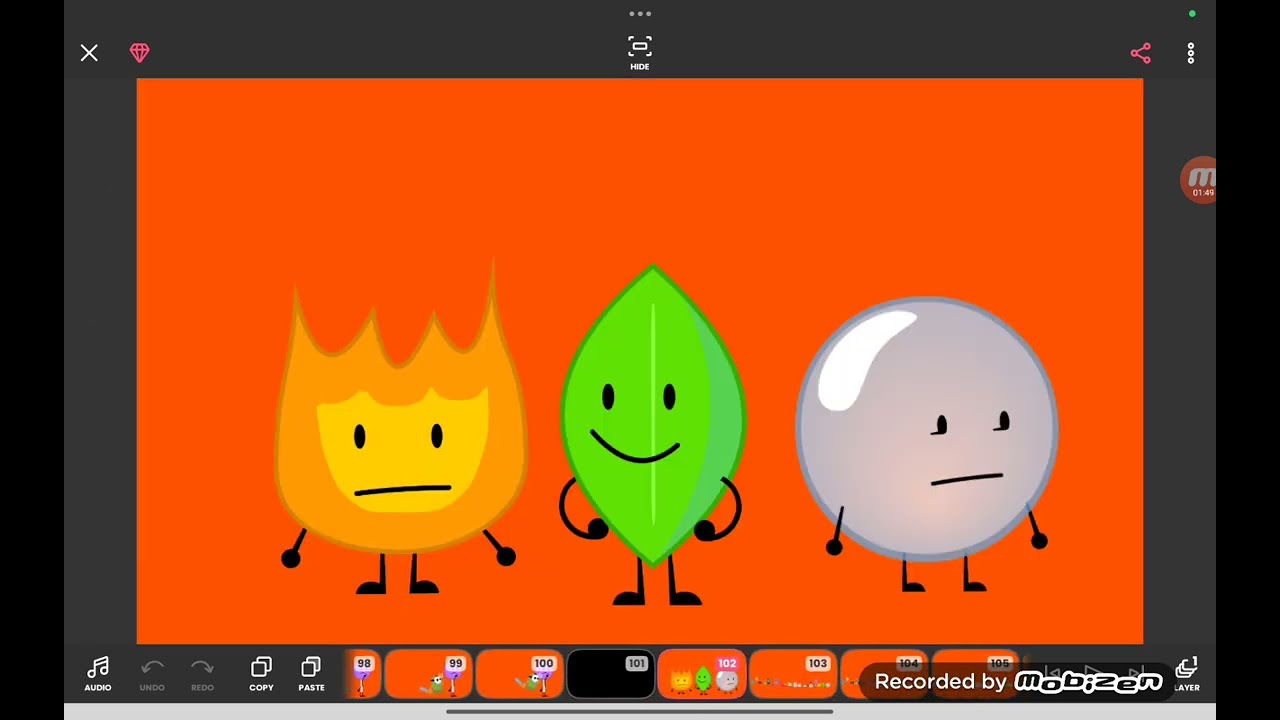Image resolution: width=1280 pixels, height=720 pixels.
Task: Tap the Mobizen recording floating bubble
Action: [x=1198, y=180]
